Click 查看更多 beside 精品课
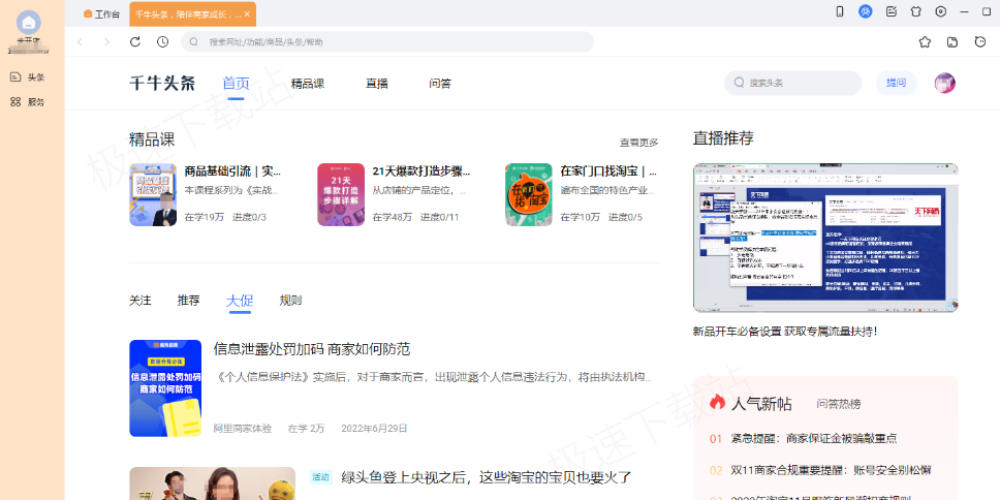Image resolution: width=1000 pixels, height=500 pixels. pos(639,142)
